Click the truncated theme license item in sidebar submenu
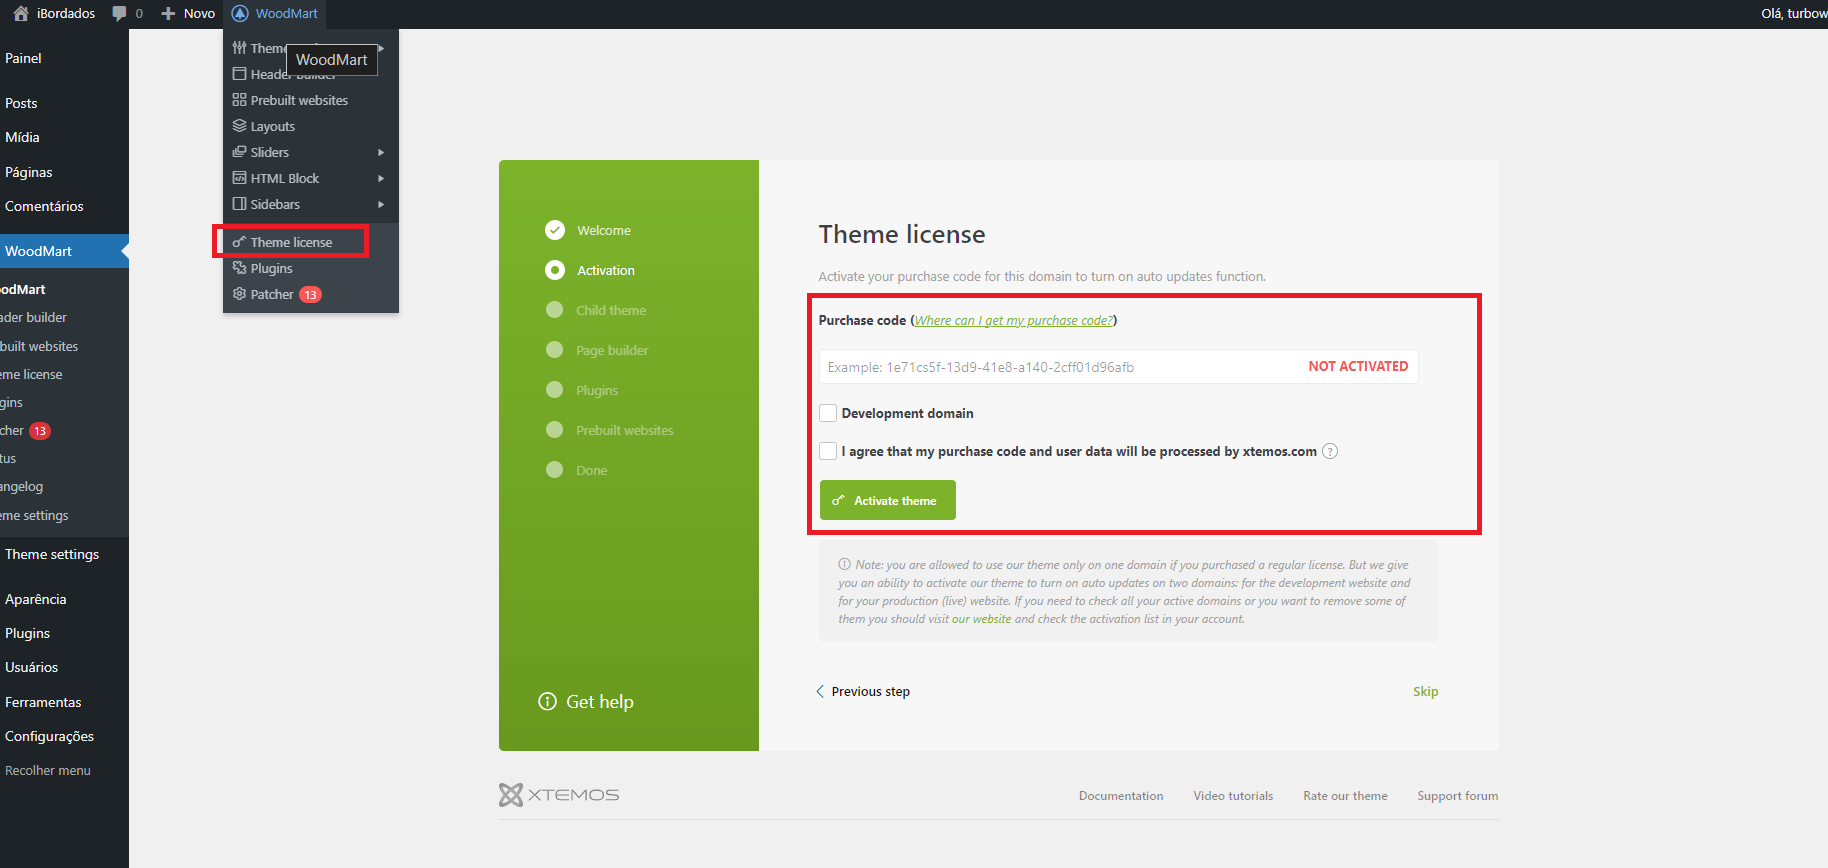 pyautogui.click(x=31, y=374)
